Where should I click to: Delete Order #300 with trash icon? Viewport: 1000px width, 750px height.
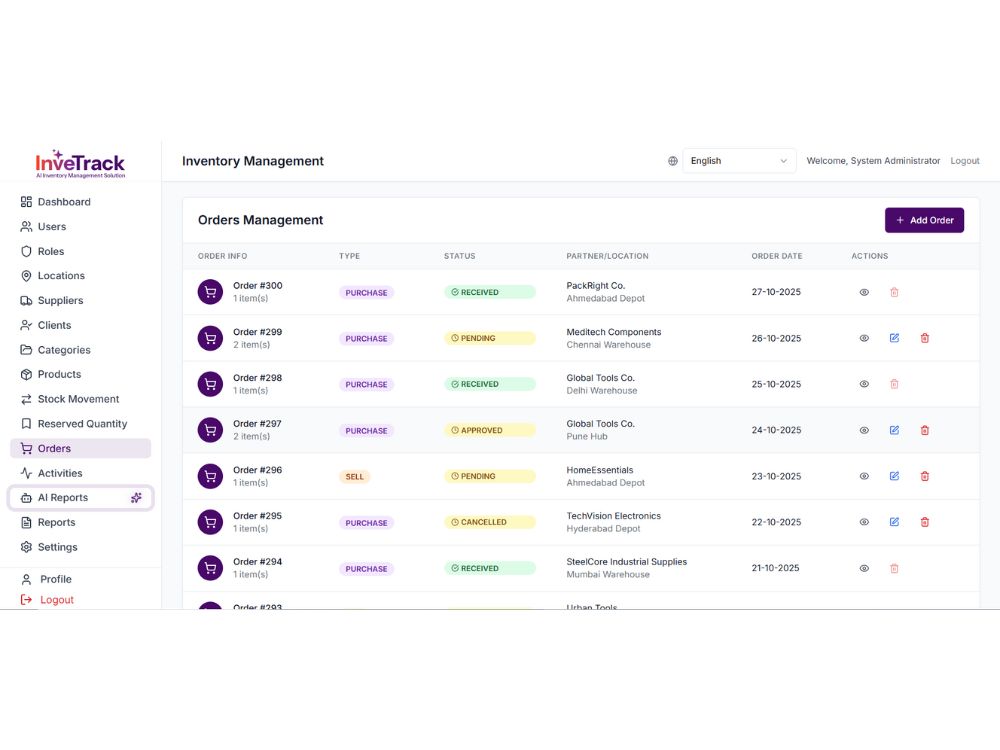(x=894, y=292)
